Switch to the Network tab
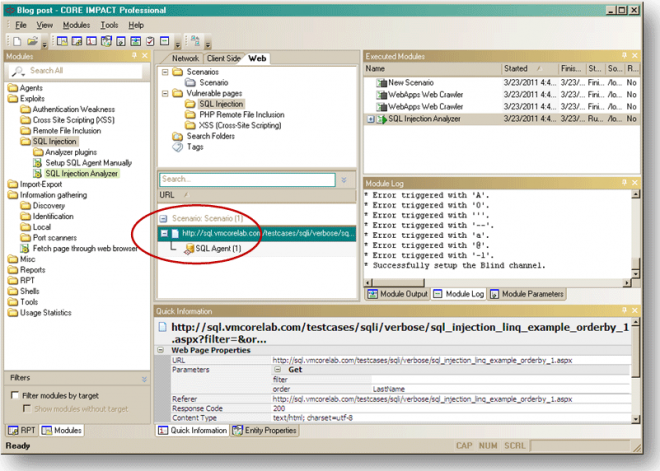This screenshot has height=471, width=660. [185, 59]
